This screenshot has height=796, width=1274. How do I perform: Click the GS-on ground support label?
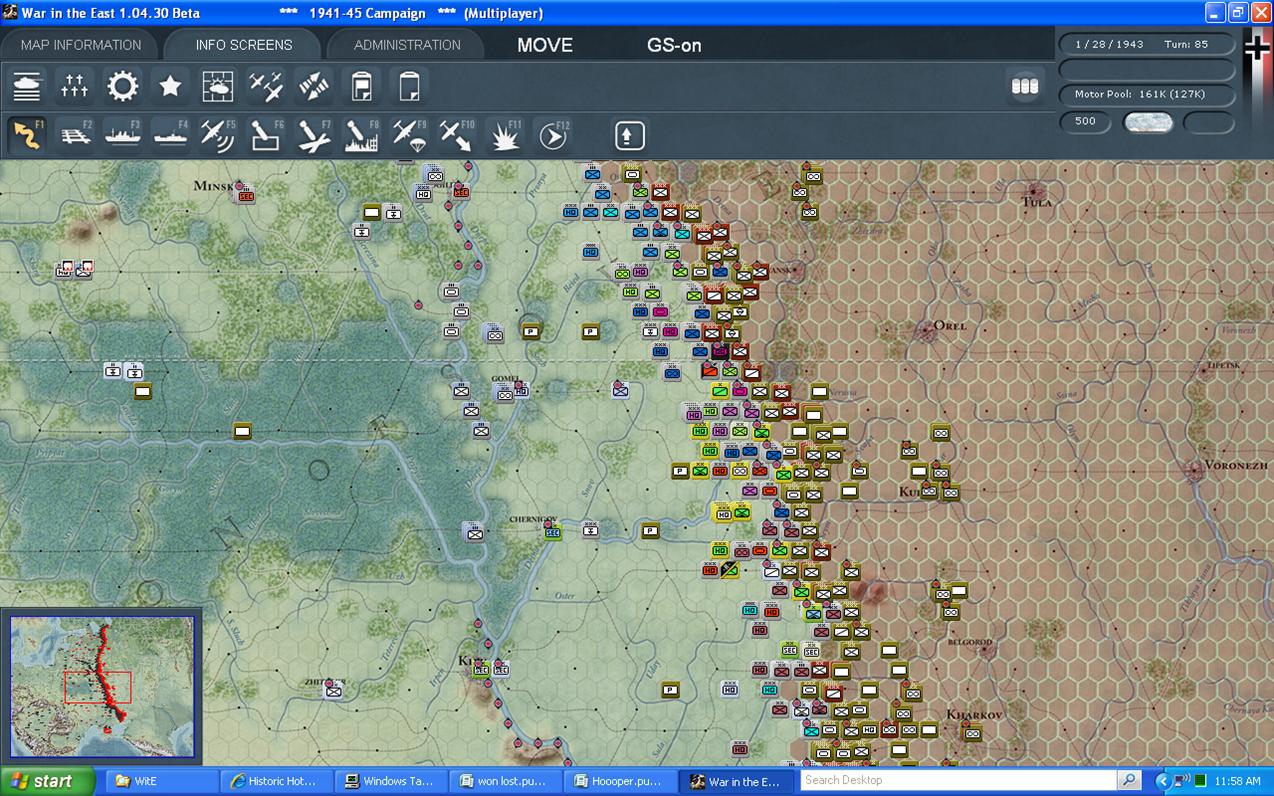click(674, 45)
